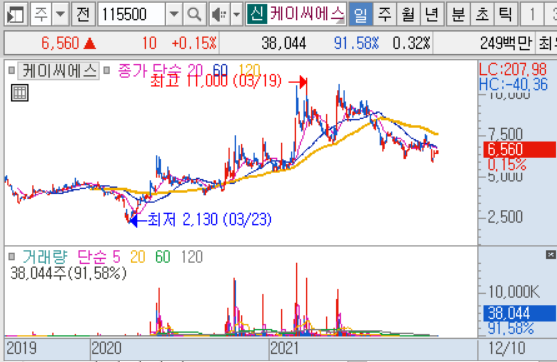Open the dropdown next to the speaker icon
This screenshot has width=557, height=362.
tap(237, 15)
